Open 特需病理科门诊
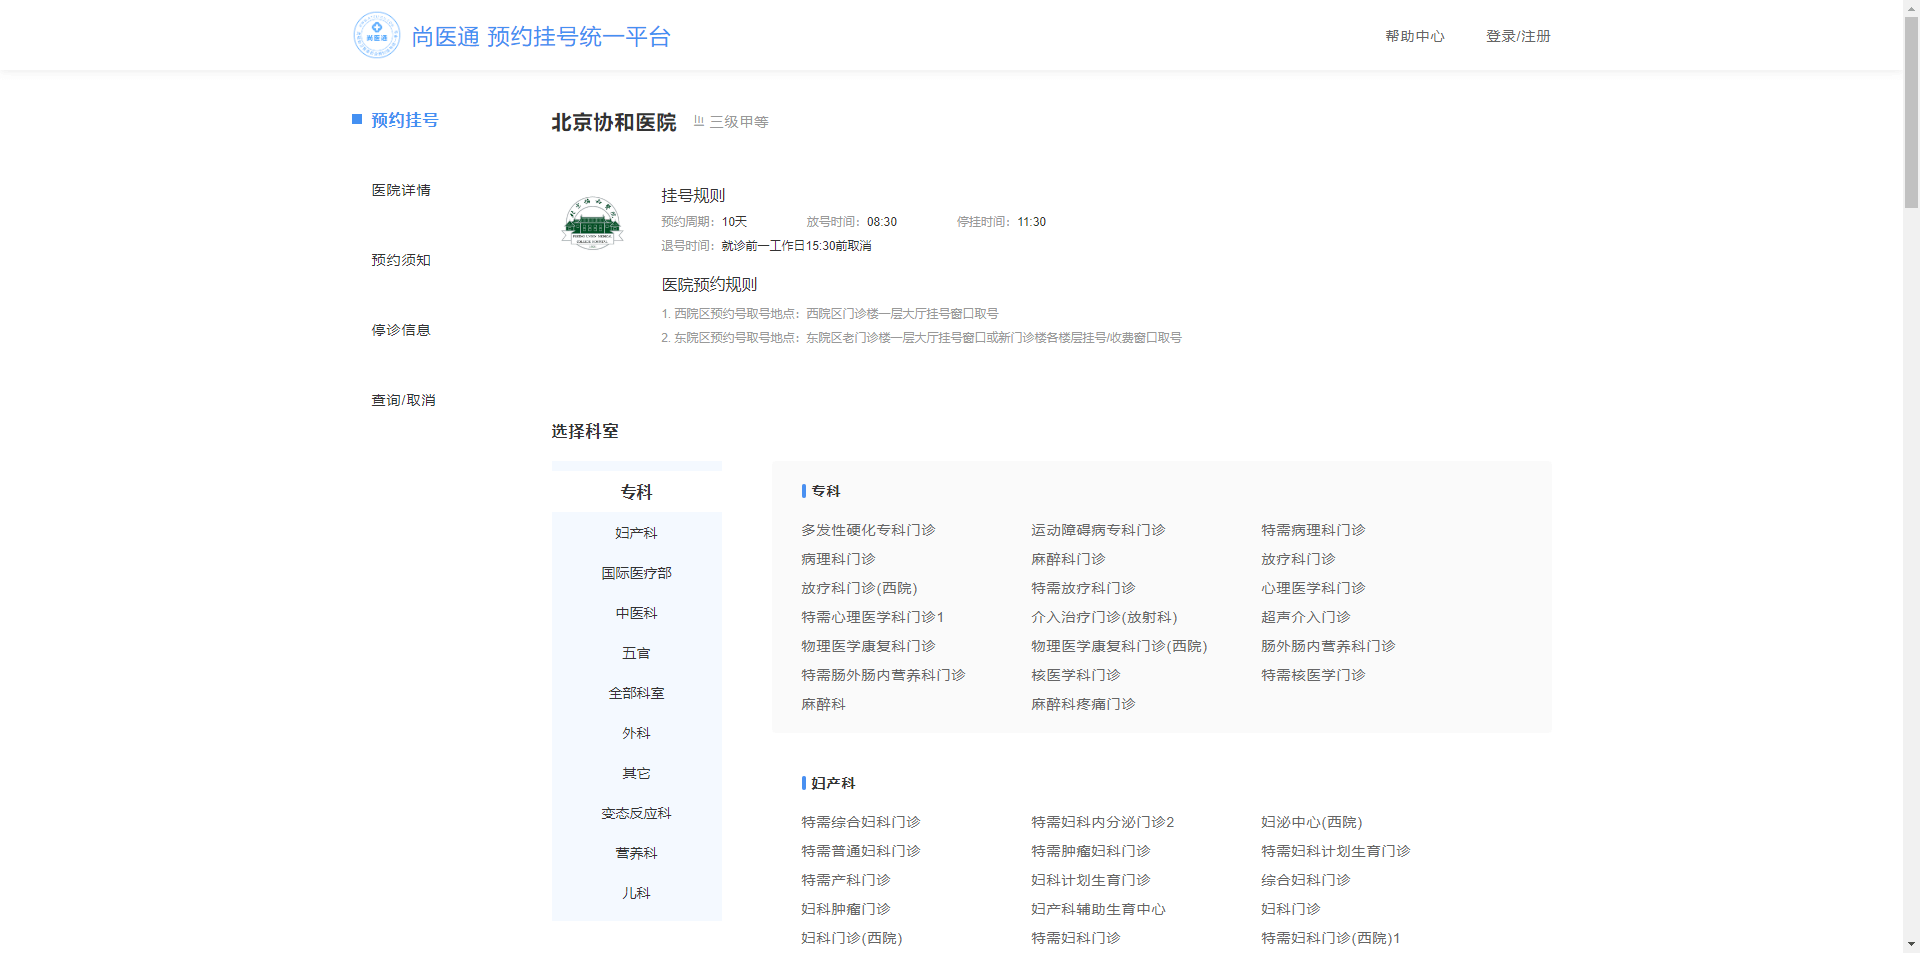The width and height of the screenshot is (1920, 953). pos(1313,530)
